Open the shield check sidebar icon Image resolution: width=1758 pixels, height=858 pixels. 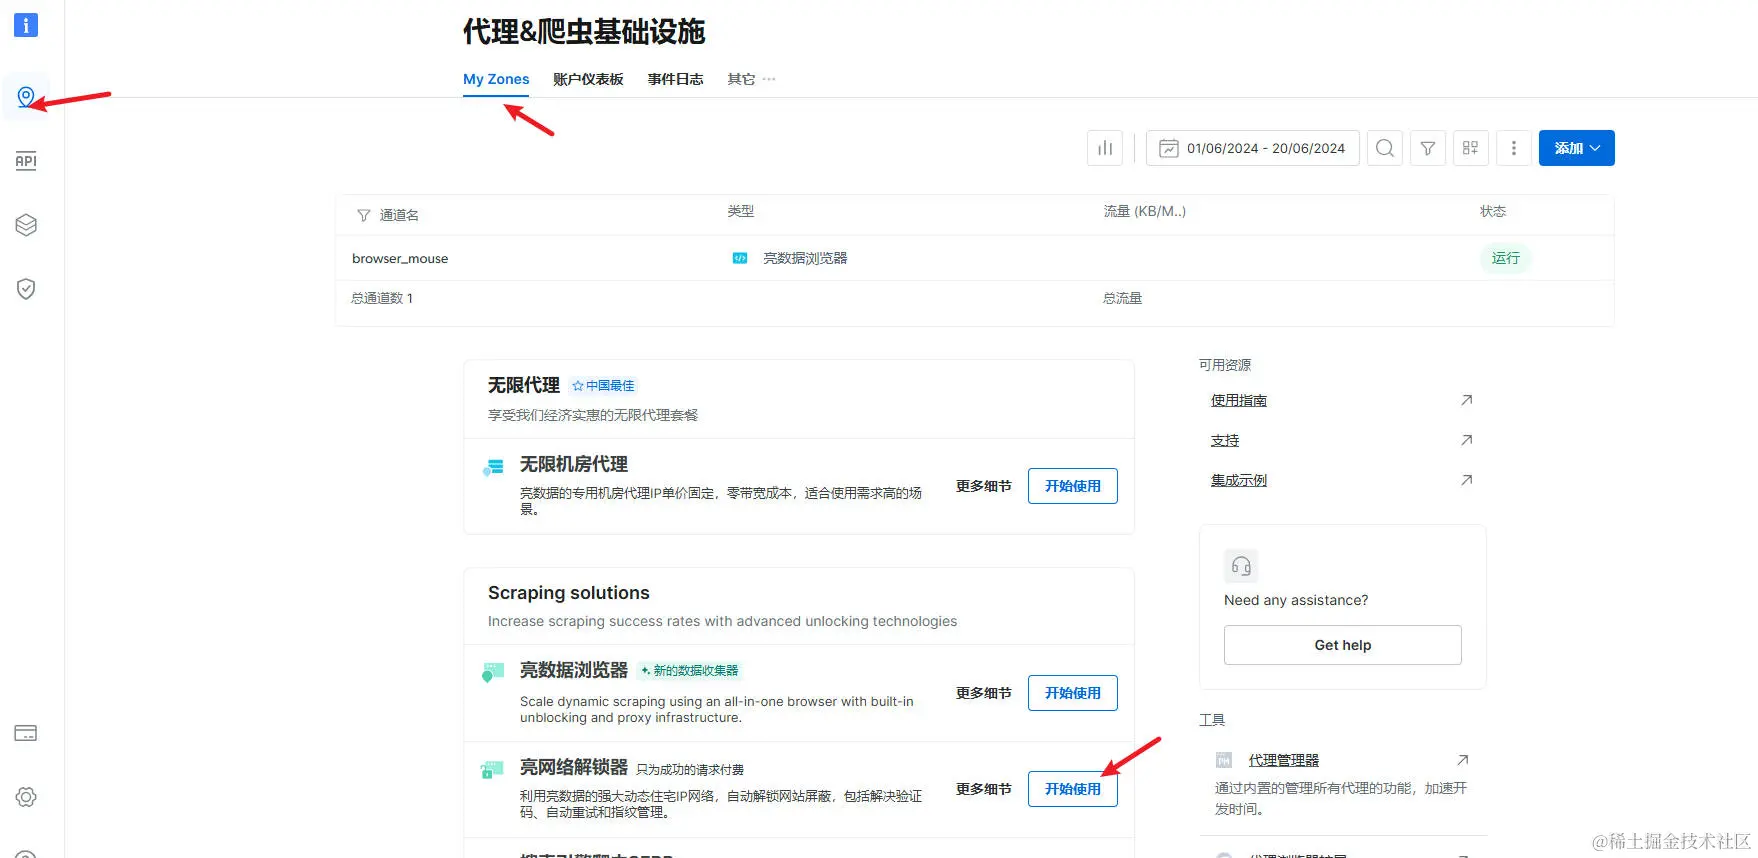coord(26,289)
